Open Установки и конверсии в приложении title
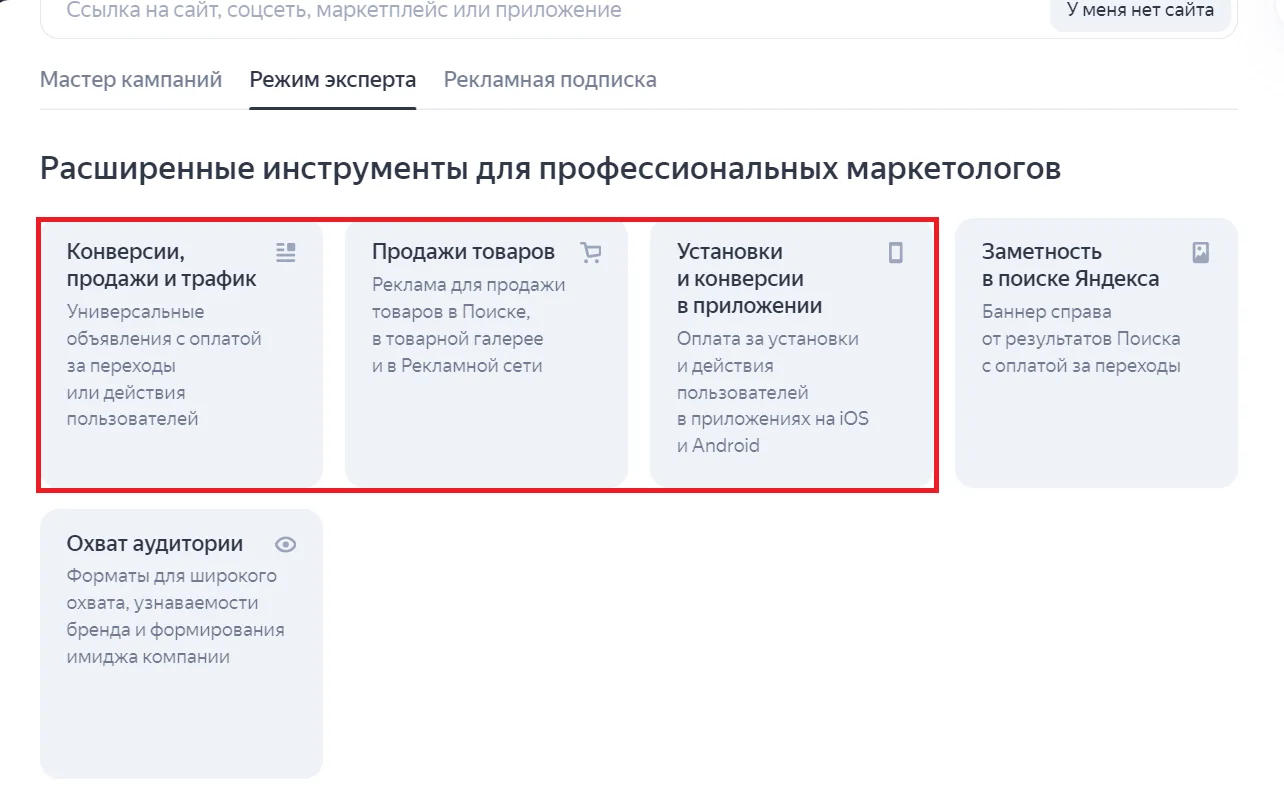Viewport: 1284px width, 799px height. point(749,278)
